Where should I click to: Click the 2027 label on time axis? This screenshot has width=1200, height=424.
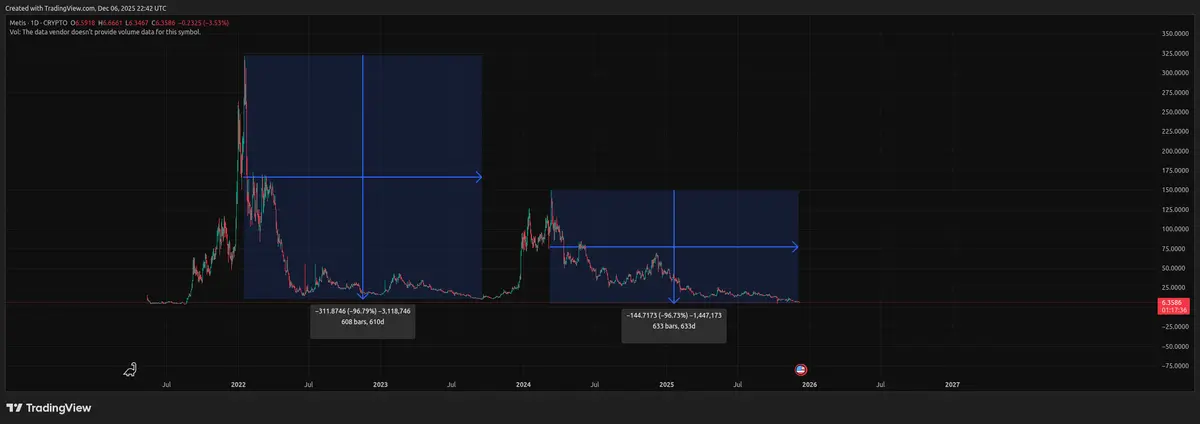tap(952, 384)
